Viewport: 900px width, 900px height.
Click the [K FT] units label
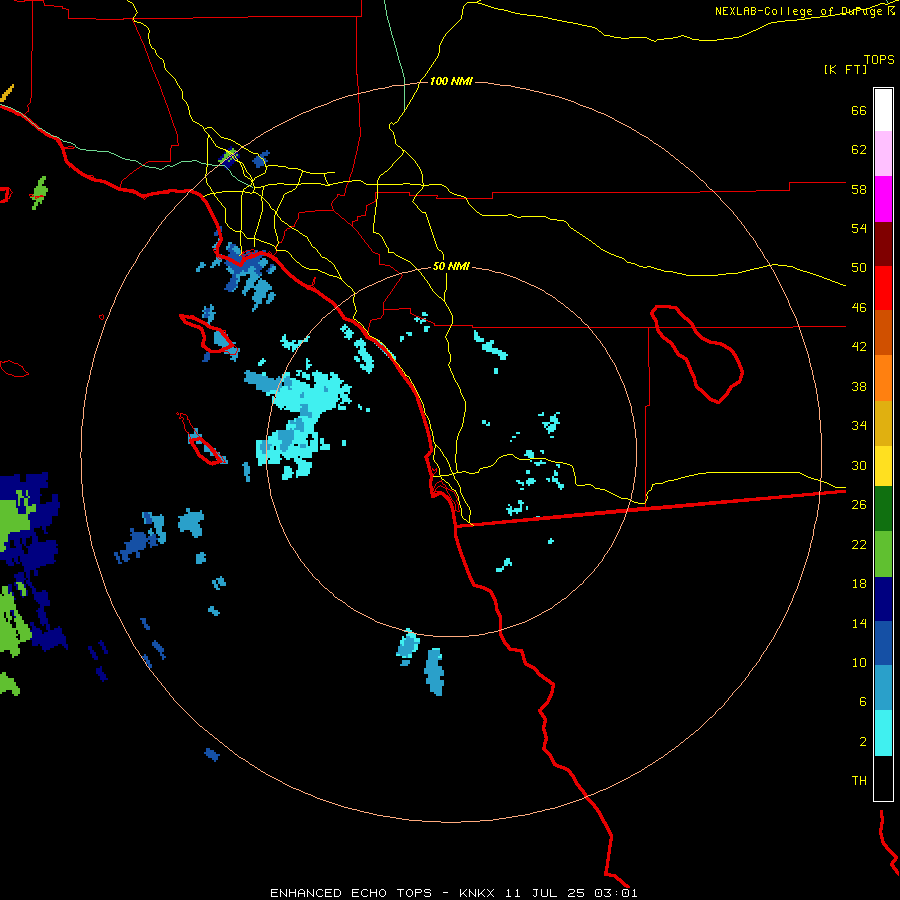pos(845,70)
